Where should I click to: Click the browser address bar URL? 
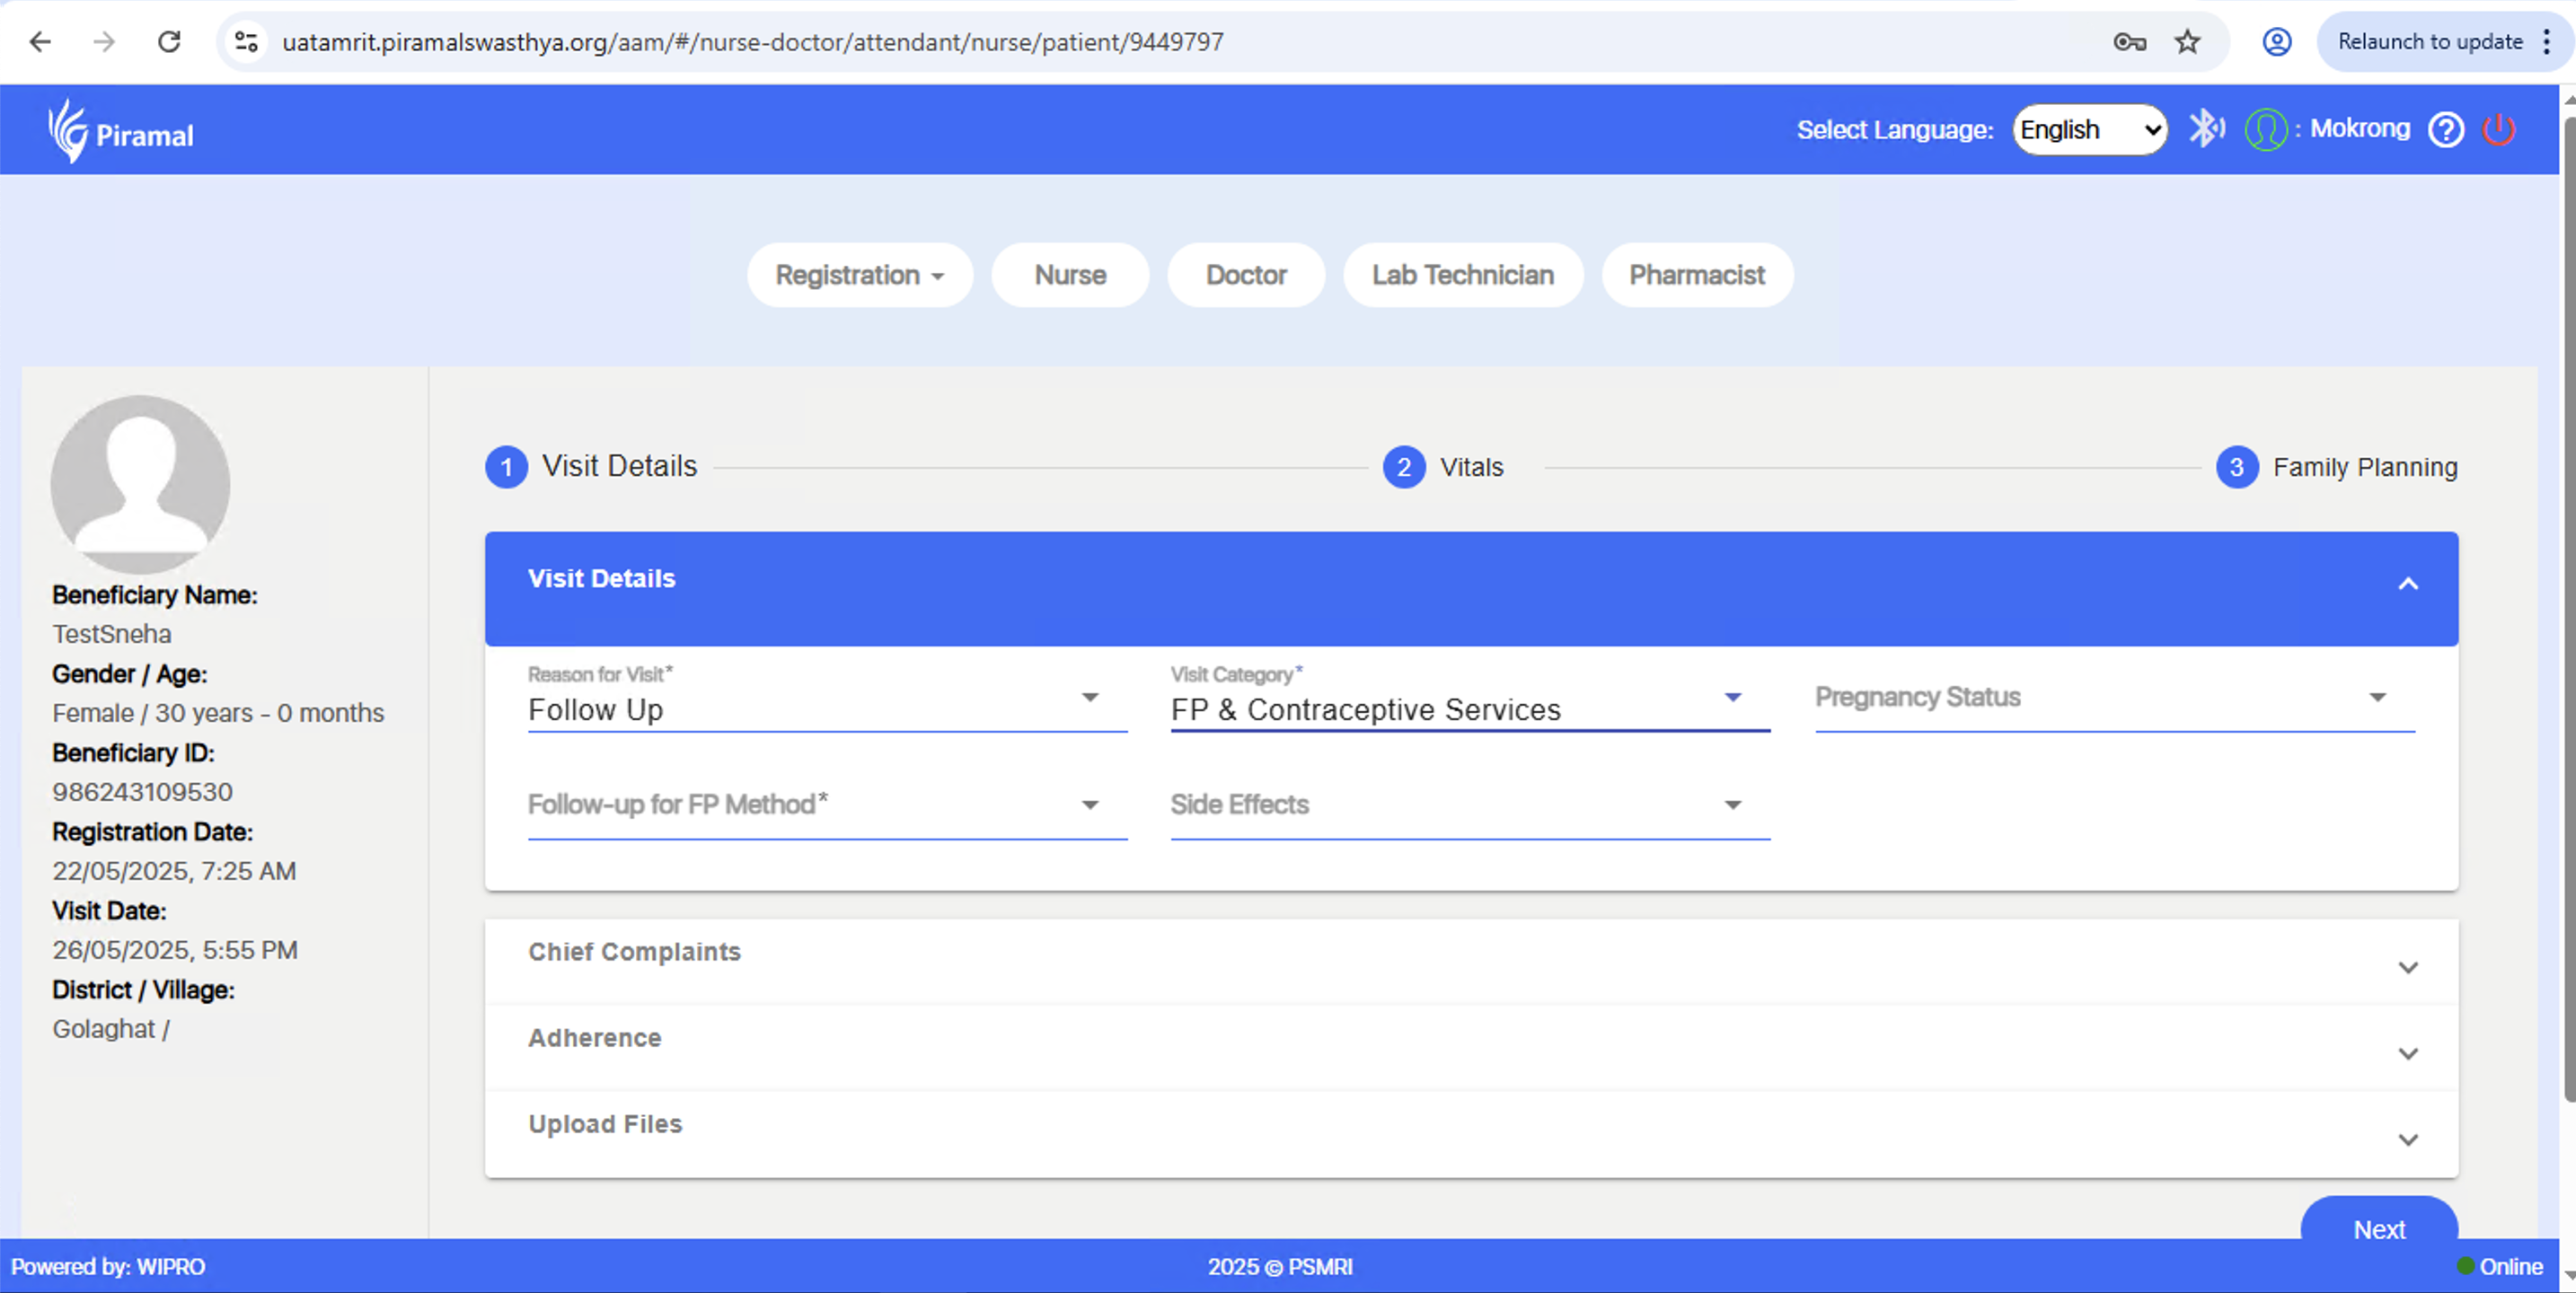[x=752, y=42]
